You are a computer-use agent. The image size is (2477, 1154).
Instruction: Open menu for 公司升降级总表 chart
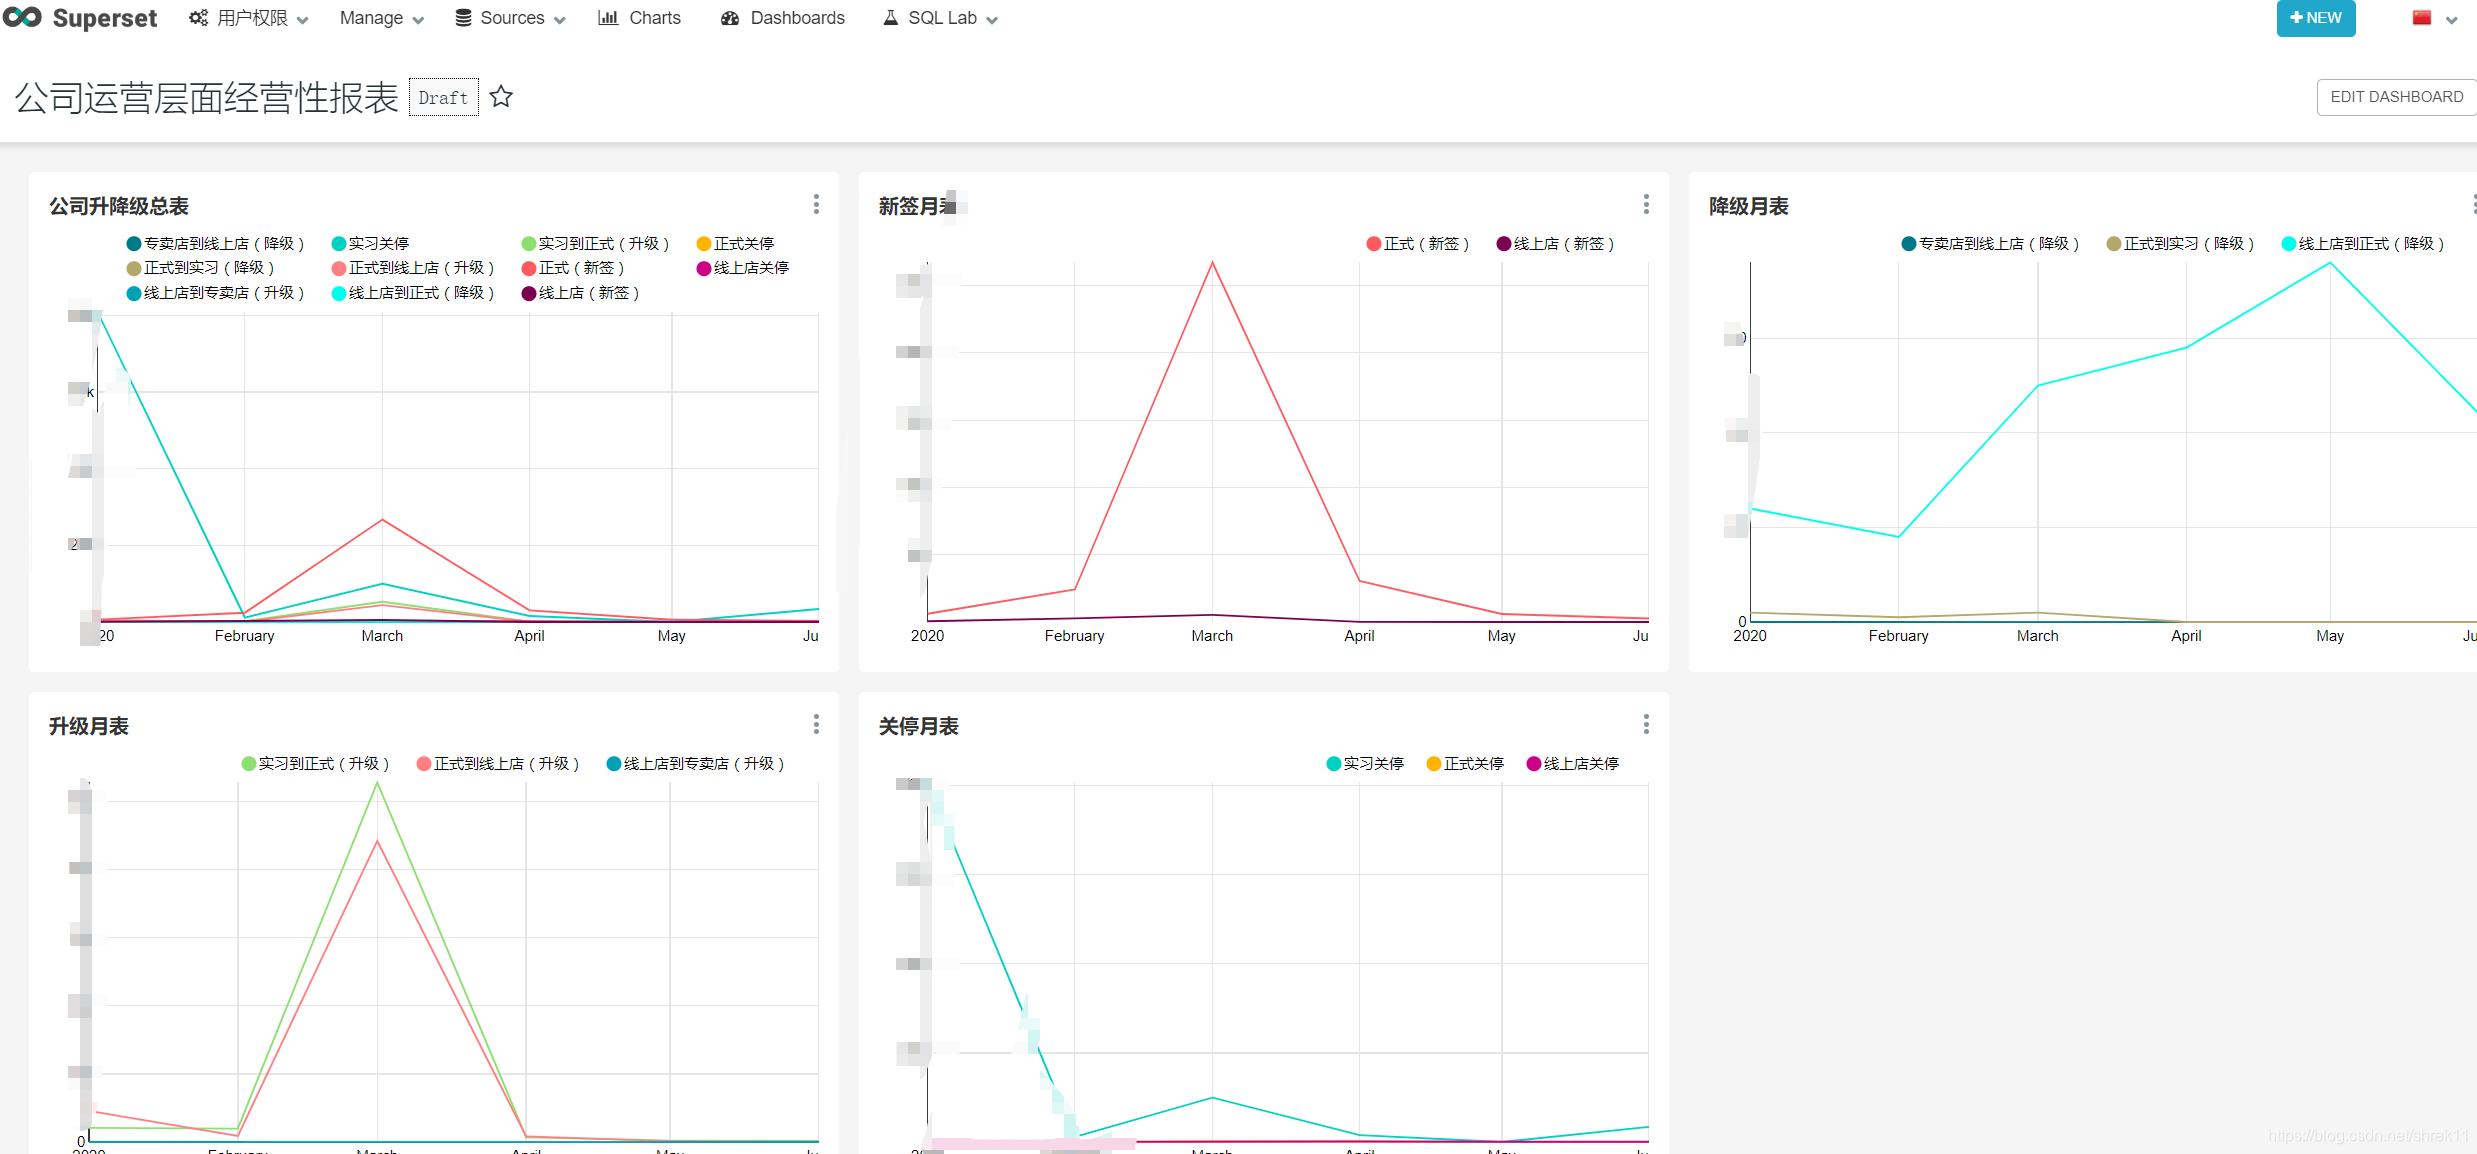[x=816, y=204]
